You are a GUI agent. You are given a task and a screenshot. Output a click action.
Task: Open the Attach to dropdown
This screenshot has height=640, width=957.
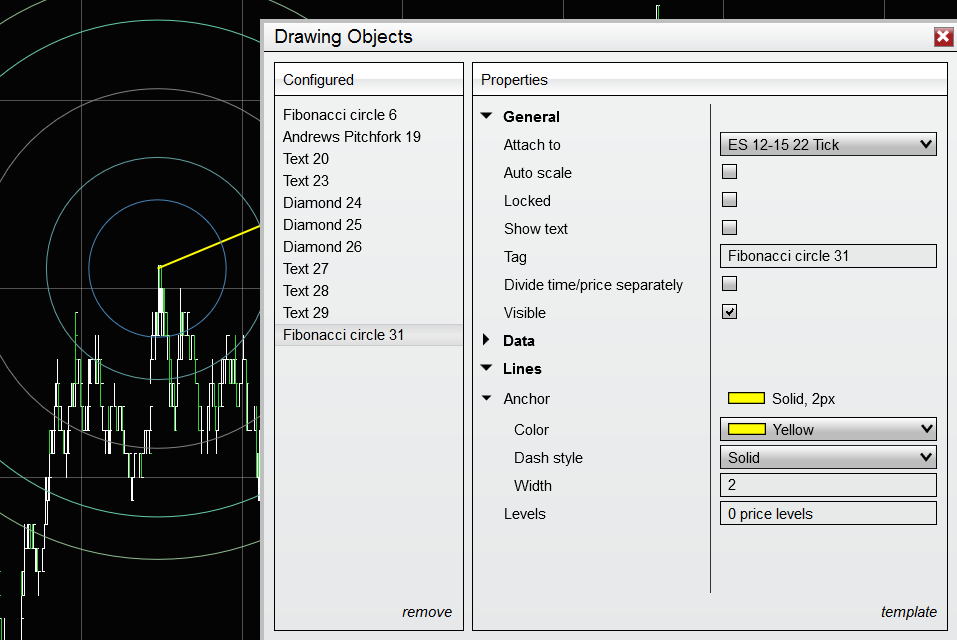[x=827, y=145]
